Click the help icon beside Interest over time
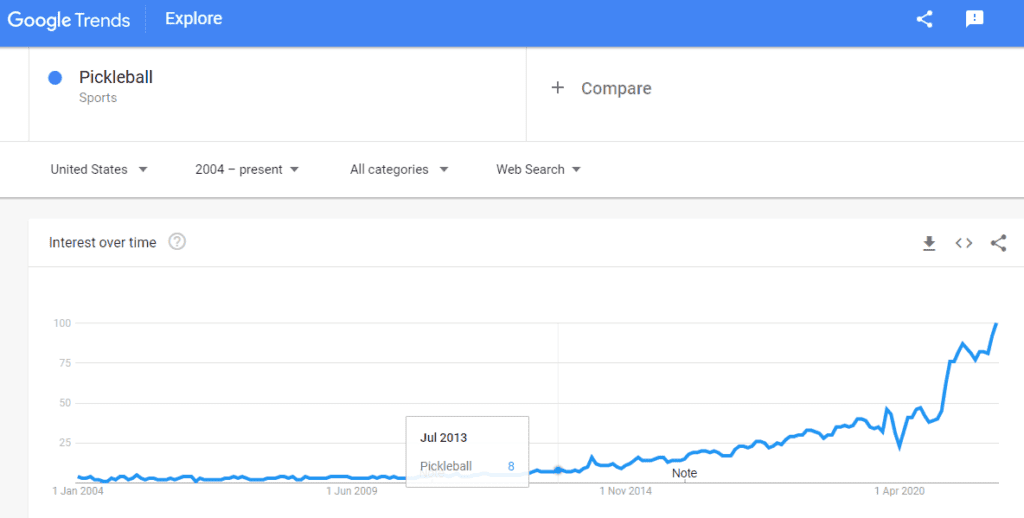 click(x=177, y=242)
